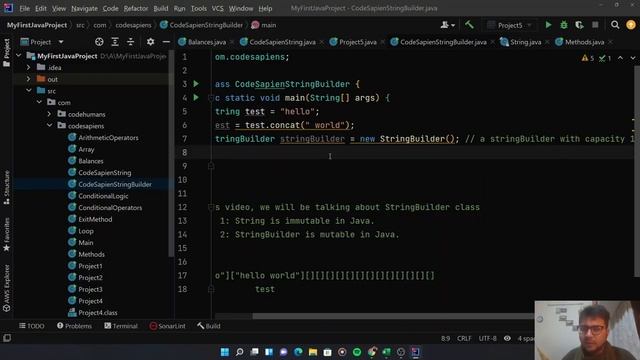Open the SonarLint tool window
Image resolution: width=640 pixels, height=360 pixels.
point(167,326)
